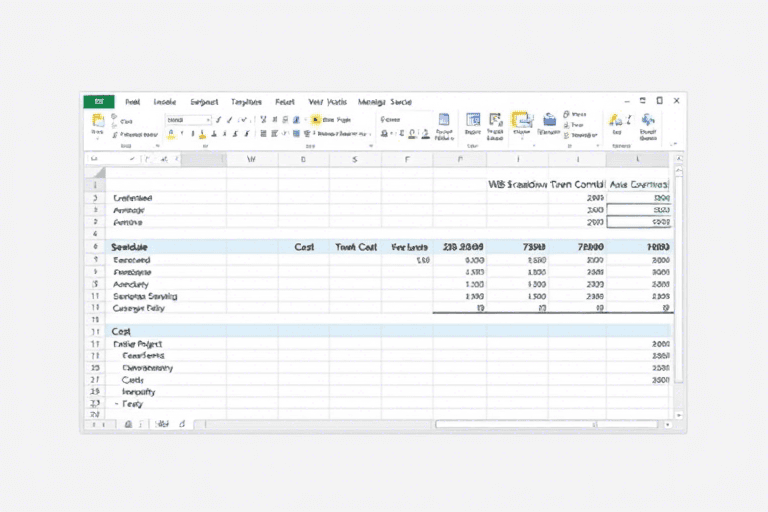Toggle the center alignment button in the ribbon
The height and width of the screenshot is (512, 768).
coord(275,134)
